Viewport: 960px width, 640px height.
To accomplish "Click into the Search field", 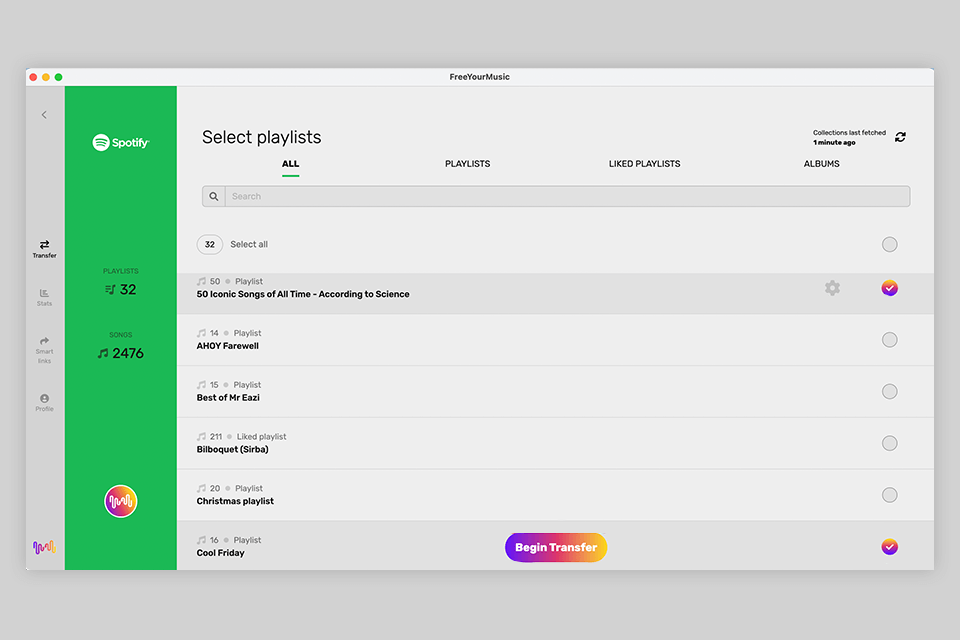I will 567,196.
